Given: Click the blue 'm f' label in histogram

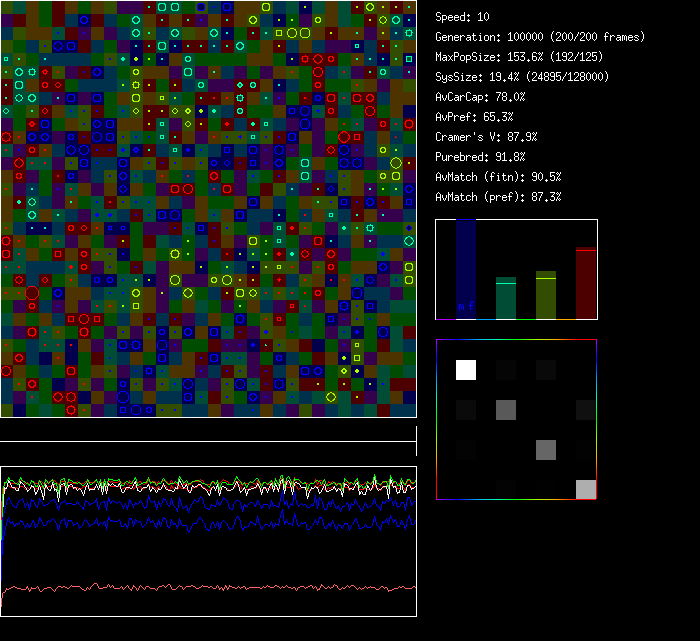Looking at the screenshot, I should (466, 306).
